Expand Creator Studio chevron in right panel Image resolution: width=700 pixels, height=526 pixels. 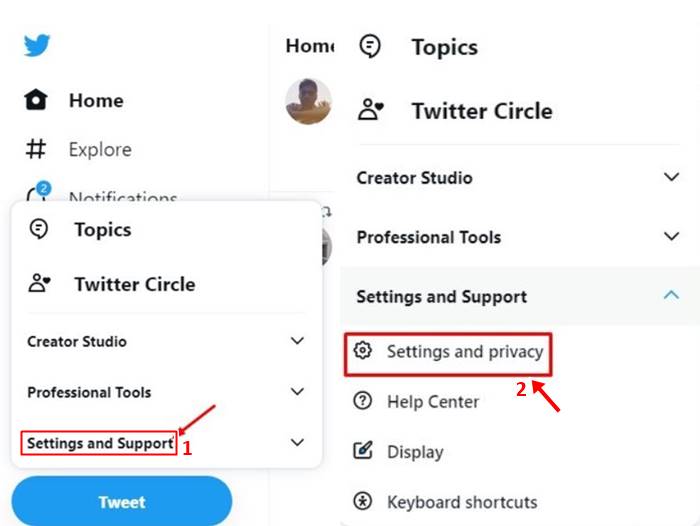pos(671,178)
